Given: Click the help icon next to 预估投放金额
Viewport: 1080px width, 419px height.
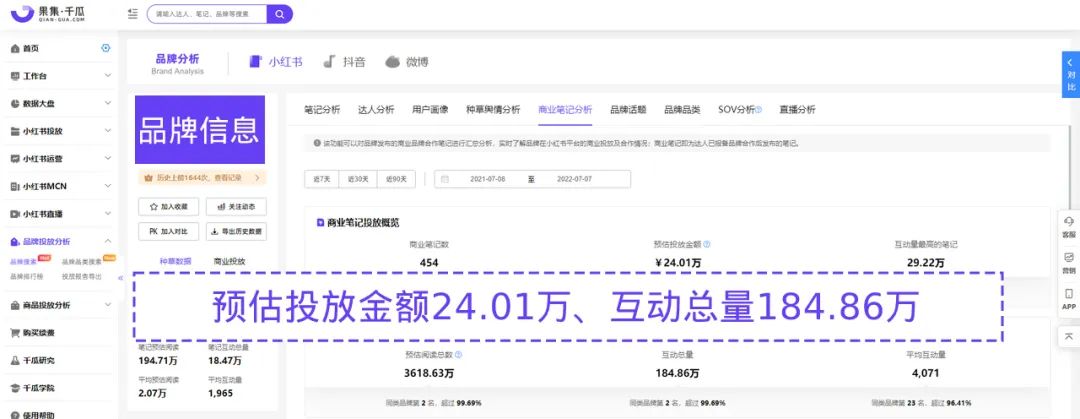Looking at the screenshot, I should coord(709,244).
